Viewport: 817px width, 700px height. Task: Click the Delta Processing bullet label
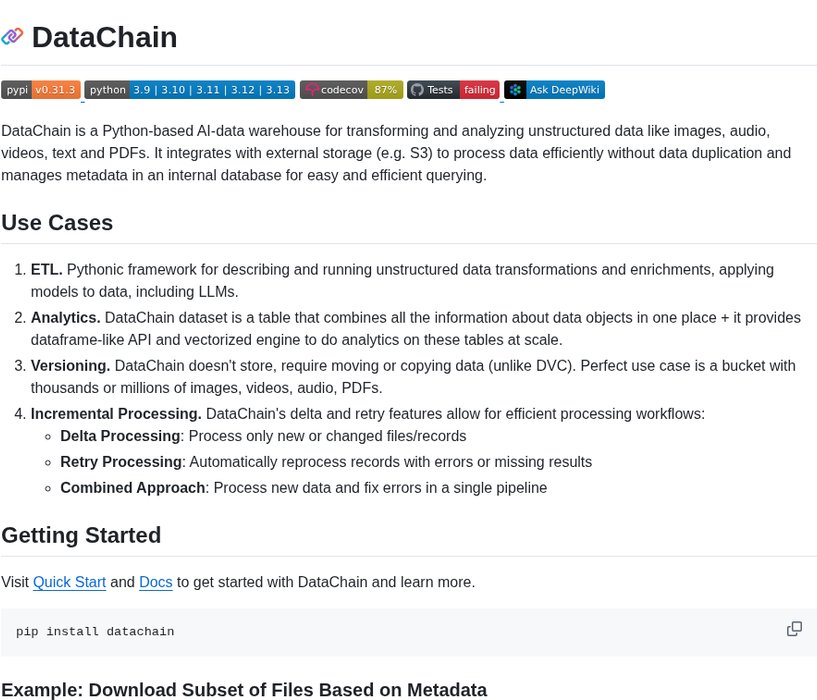[x=120, y=436]
